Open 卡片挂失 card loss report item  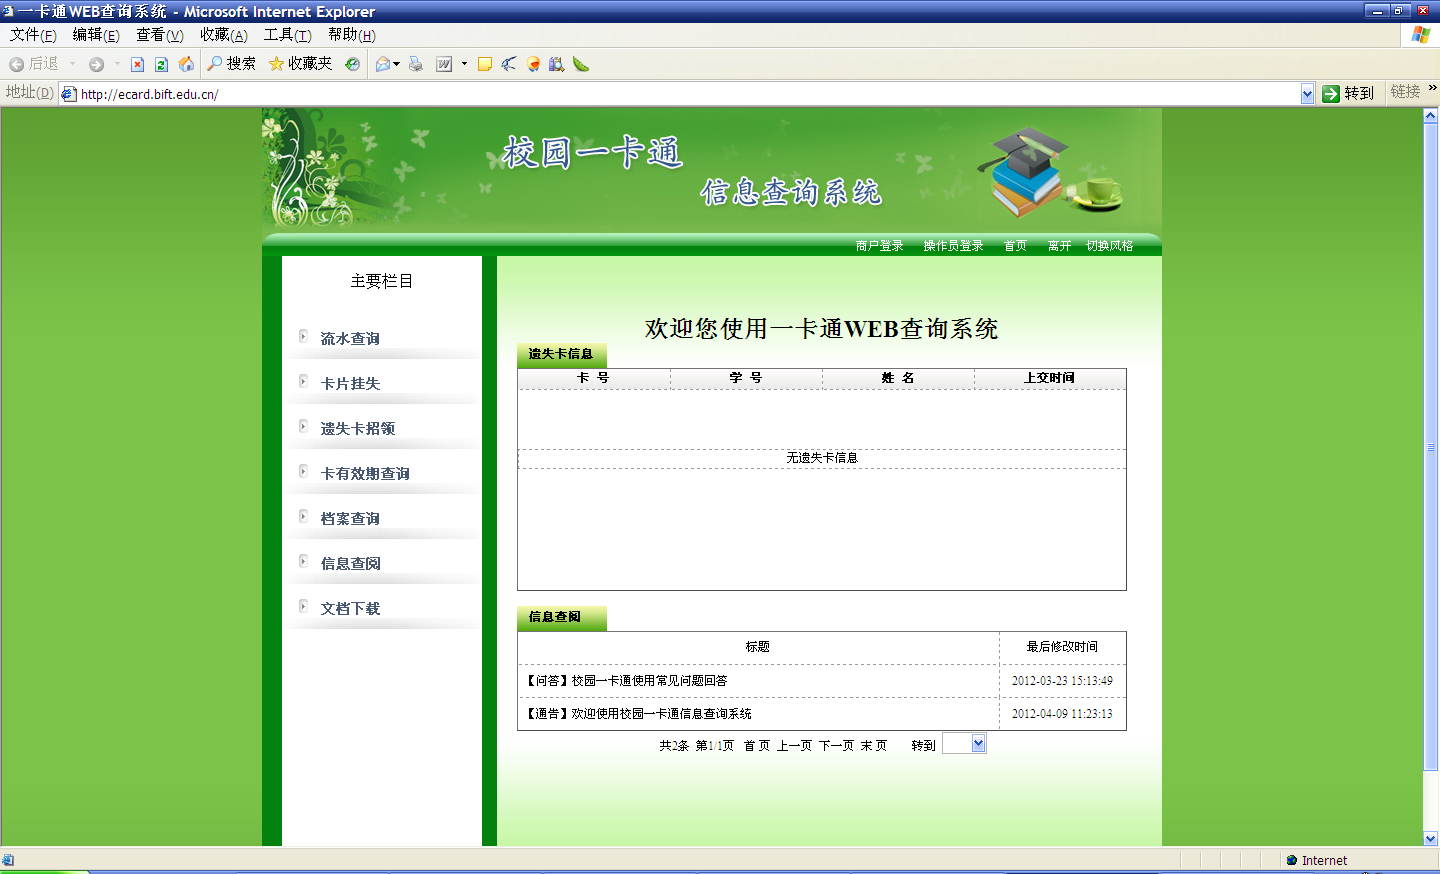click(350, 384)
